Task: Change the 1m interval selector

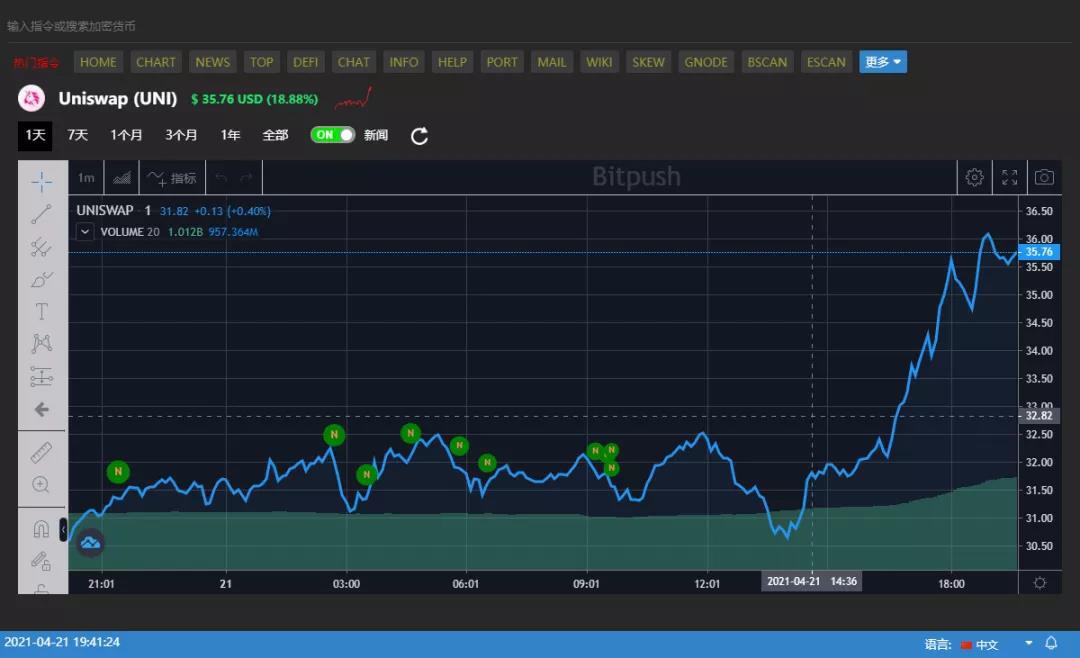Action: pyautogui.click(x=86, y=178)
